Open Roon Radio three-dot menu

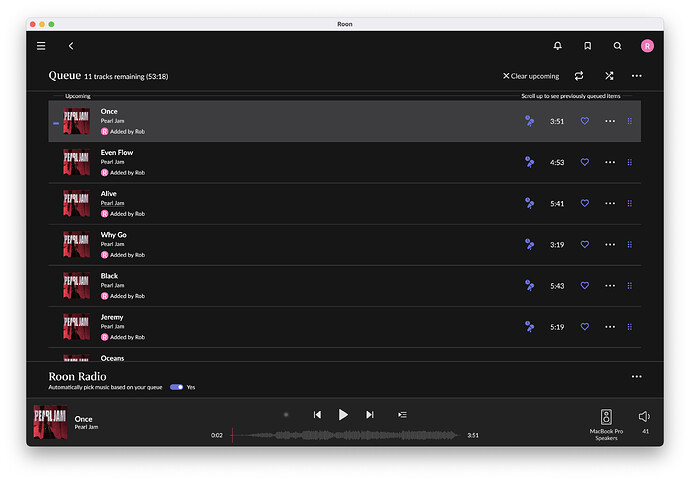click(x=636, y=377)
